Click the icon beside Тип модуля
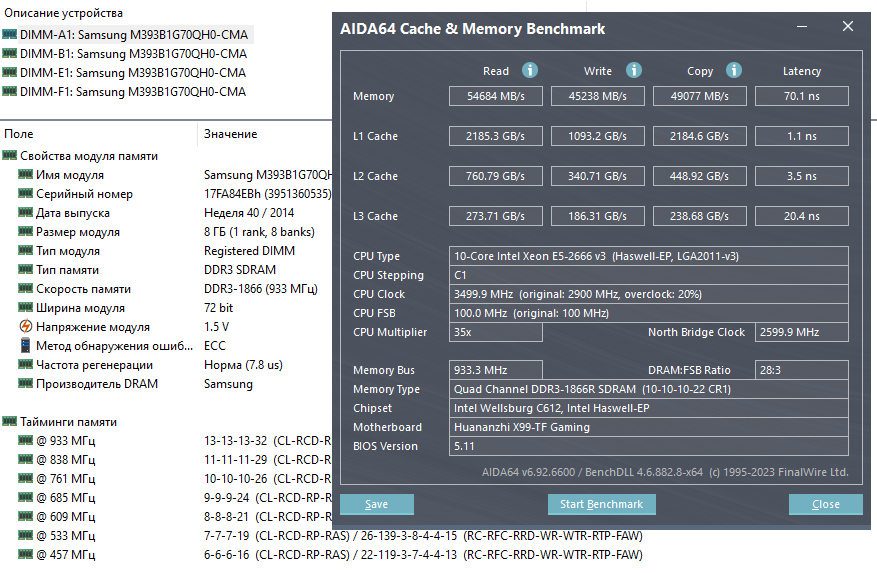Image resolution: width=877 pixels, height=573 pixels. 26,251
